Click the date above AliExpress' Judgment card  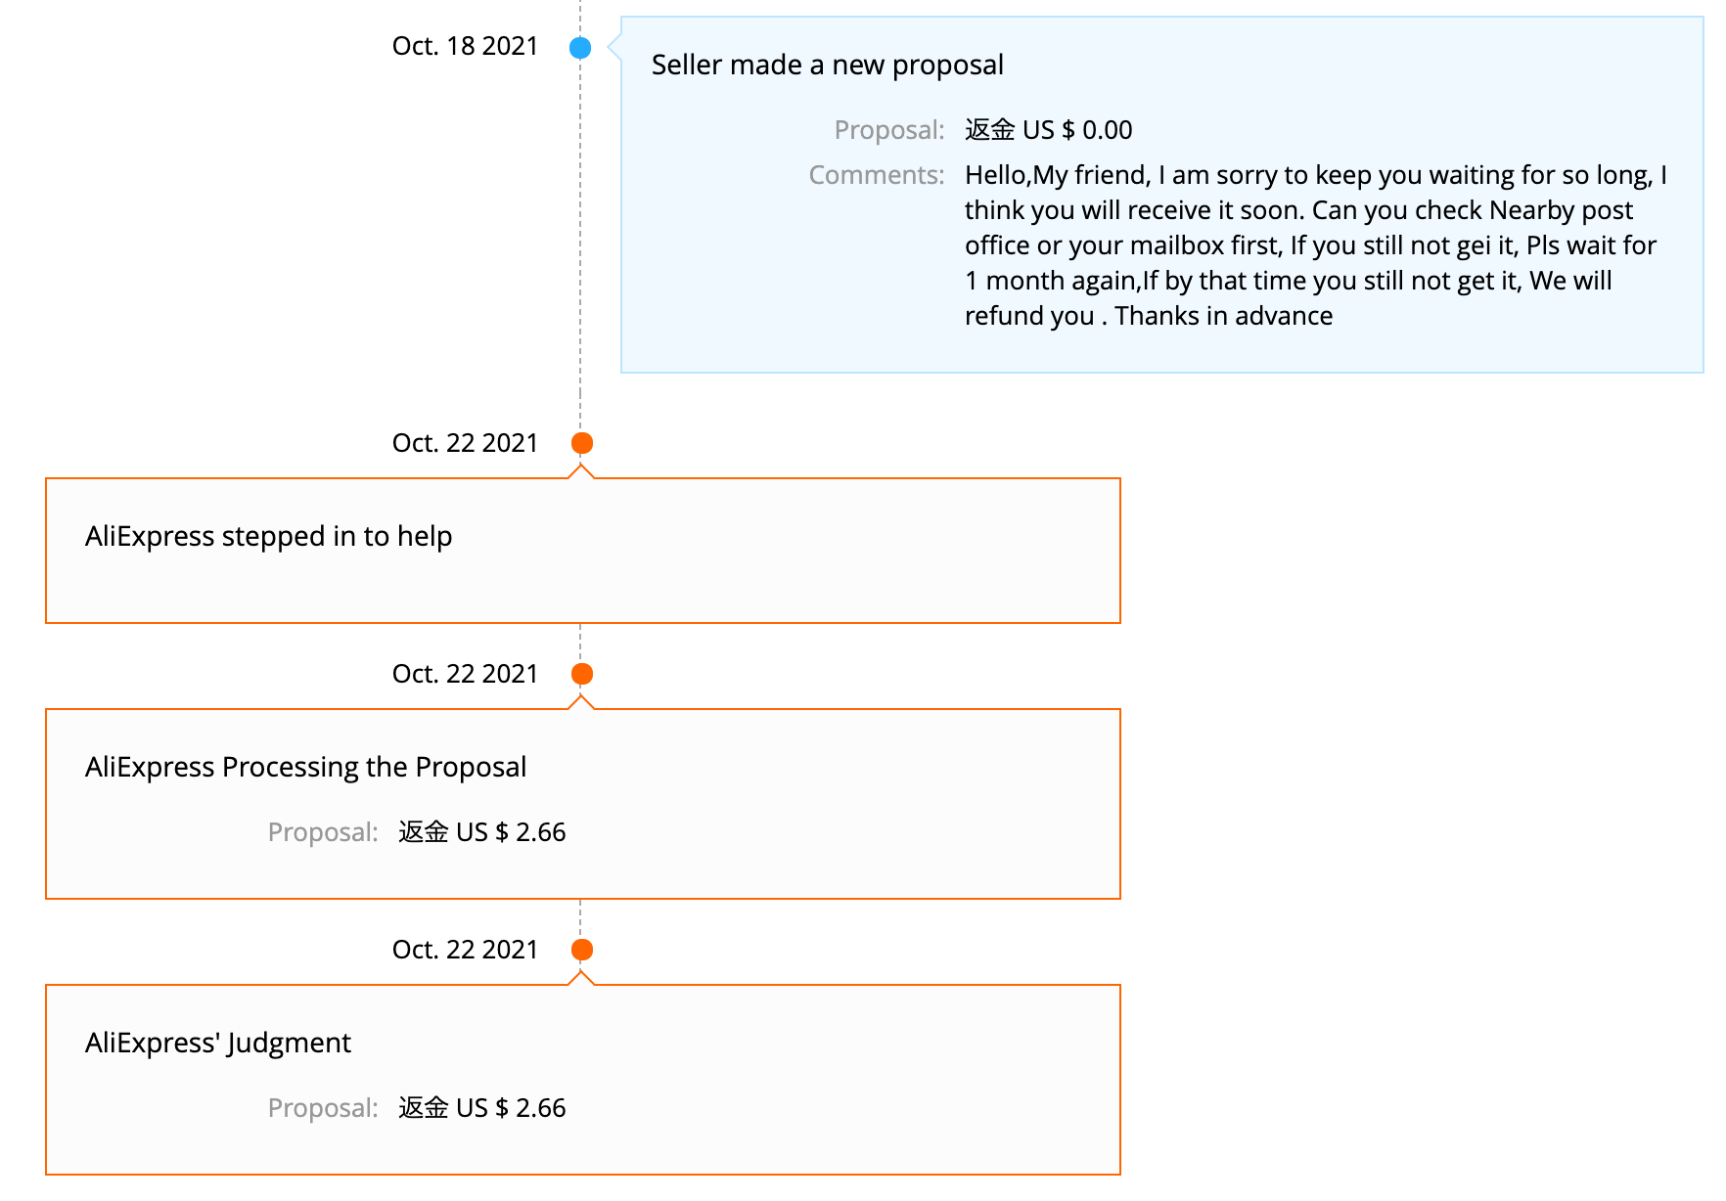pos(464,949)
